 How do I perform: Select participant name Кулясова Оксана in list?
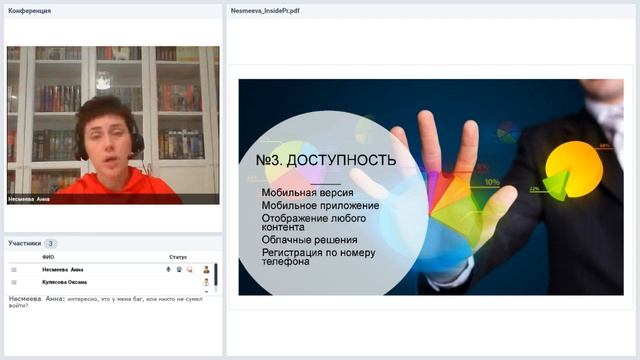point(64,282)
